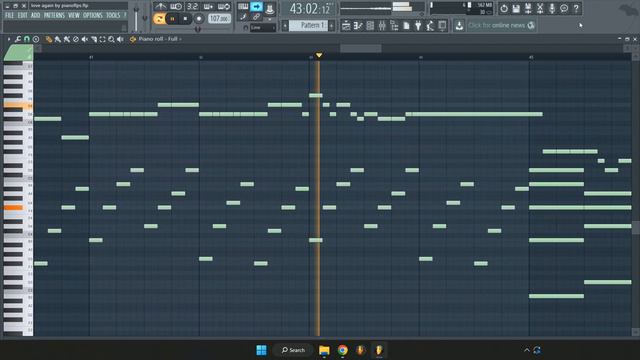Pick the Zoom tool in piano roll

tap(111, 39)
